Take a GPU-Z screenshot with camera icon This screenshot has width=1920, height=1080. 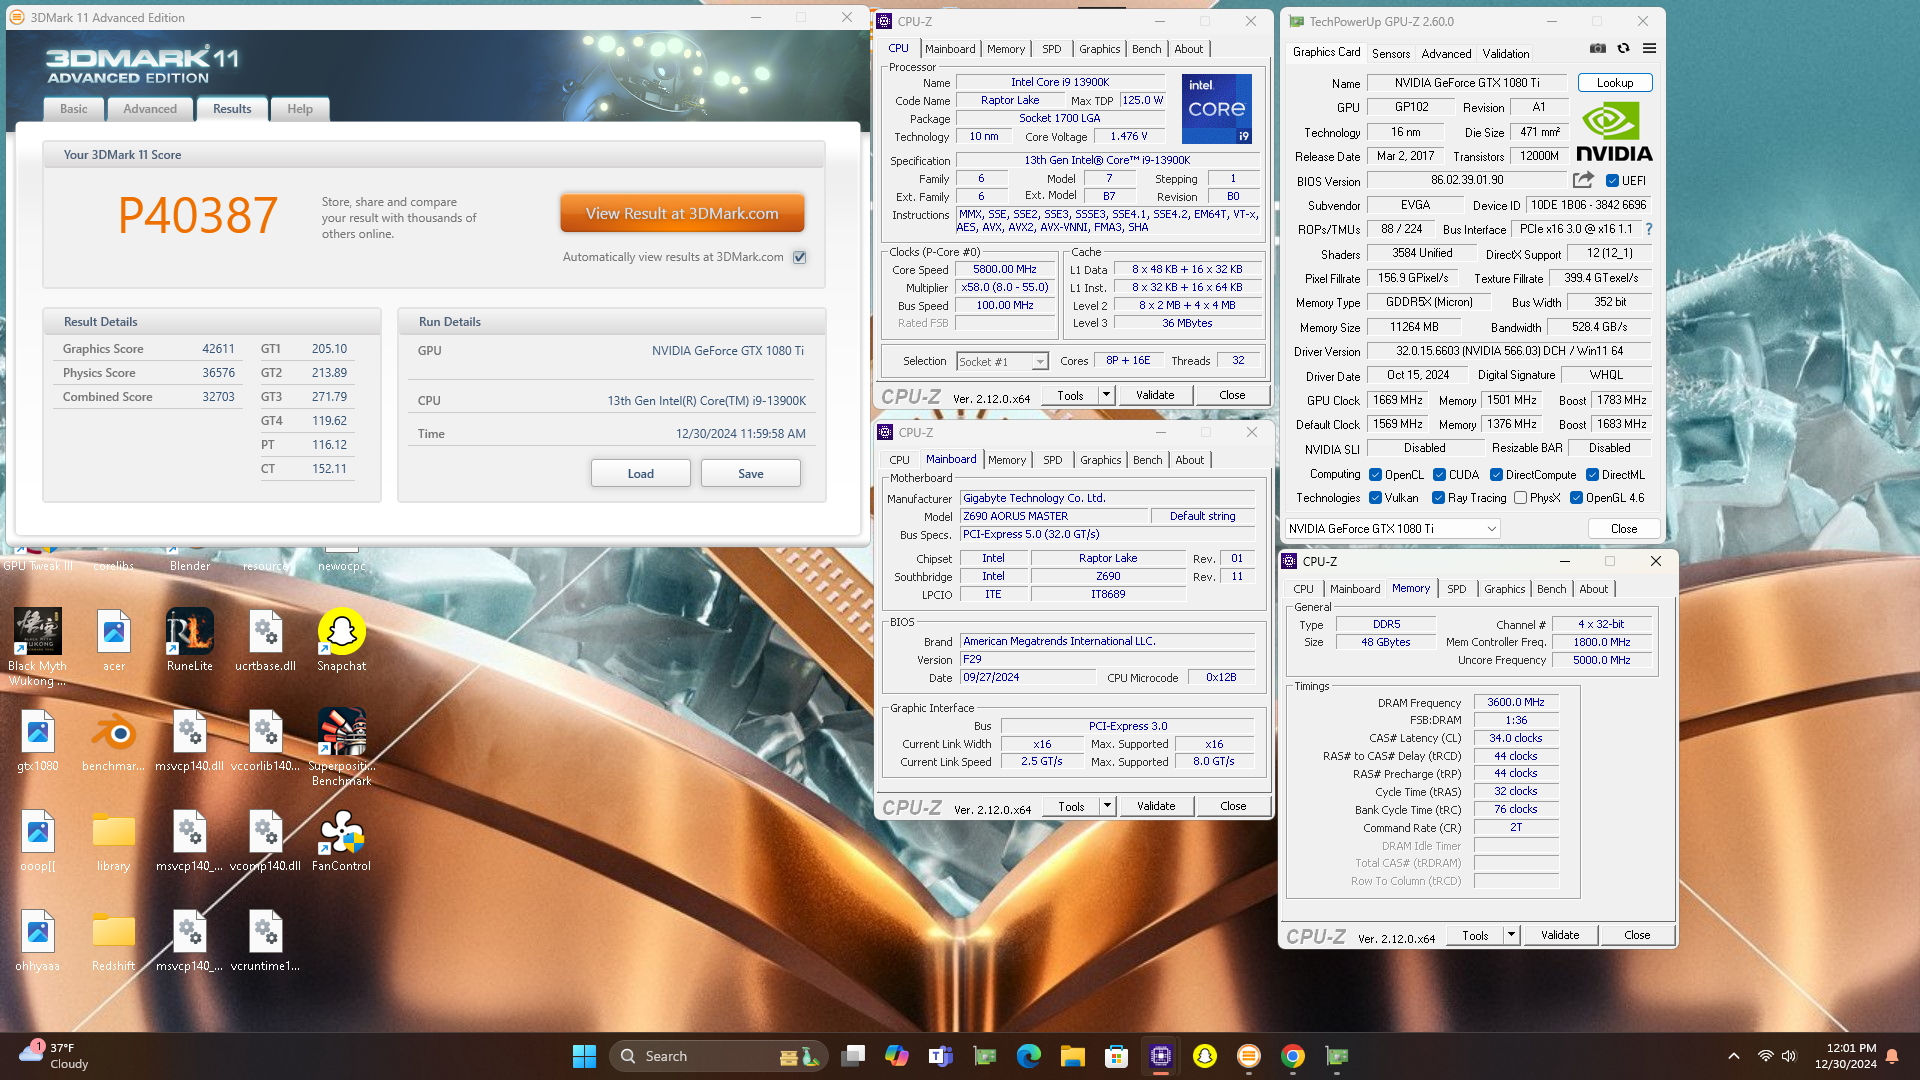pyautogui.click(x=1598, y=48)
